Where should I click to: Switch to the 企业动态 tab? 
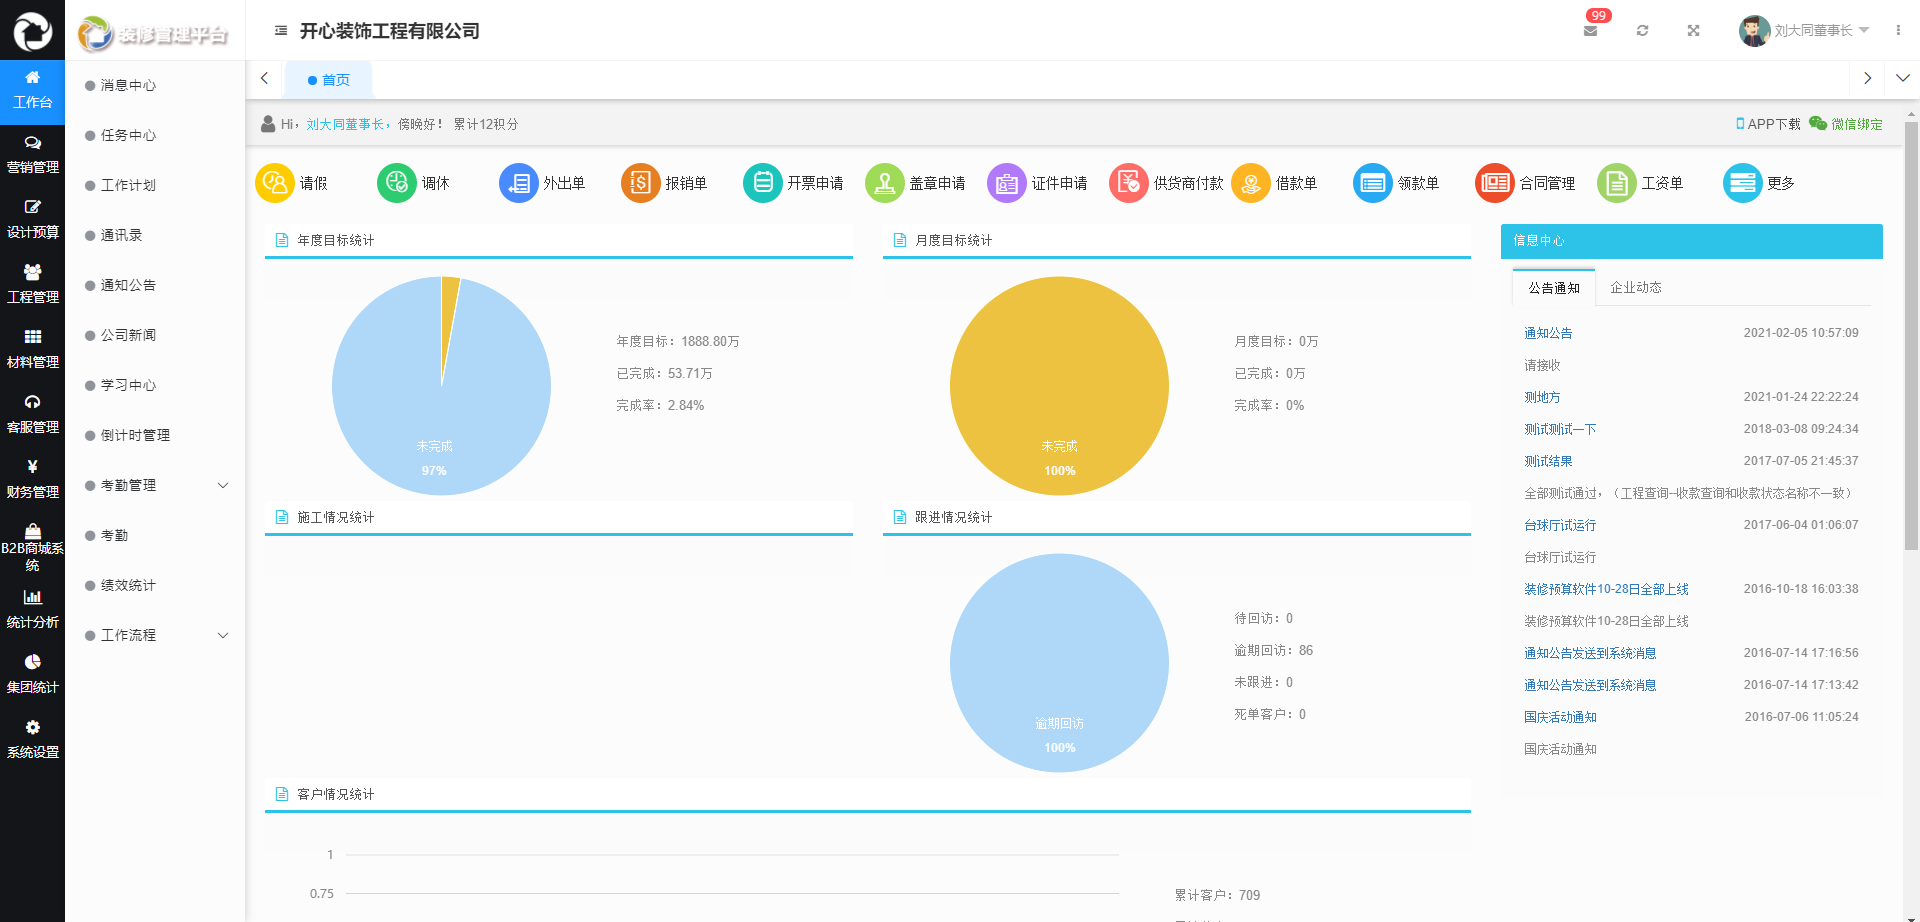pos(1635,287)
